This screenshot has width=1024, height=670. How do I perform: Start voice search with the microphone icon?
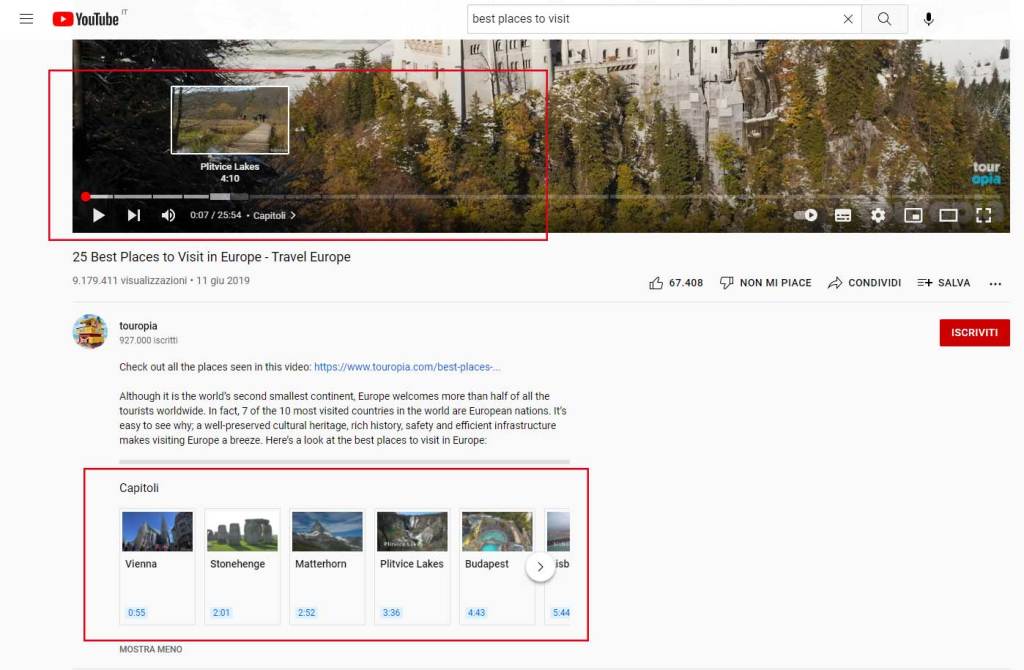click(929, 19)
